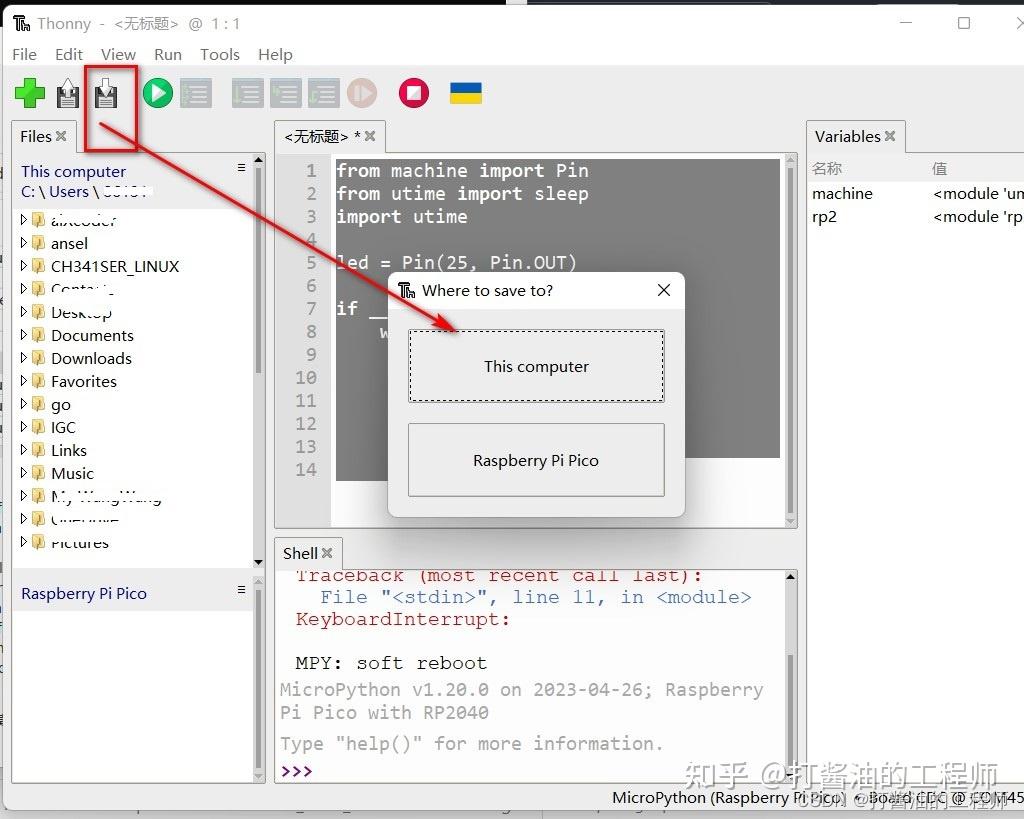The height and width of the screenshot is (819, 1024).
Task: Expand the CH341SER_LINUX folder
Action: tap(24, 265)
